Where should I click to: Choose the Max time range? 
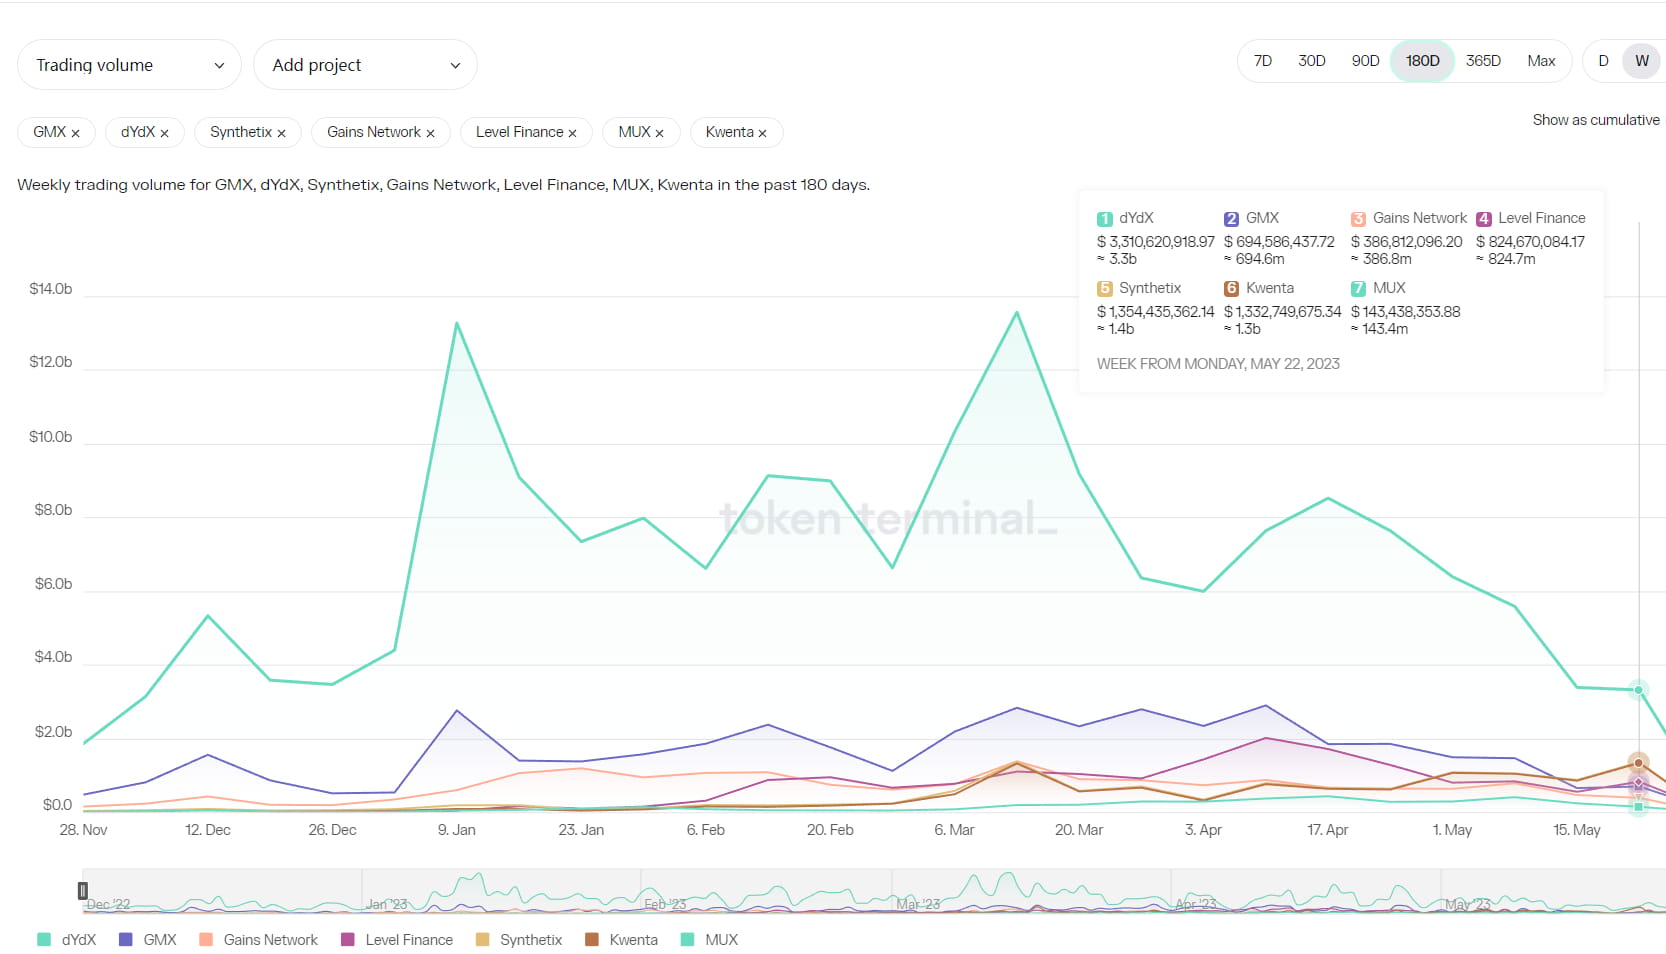[1541, 61]
